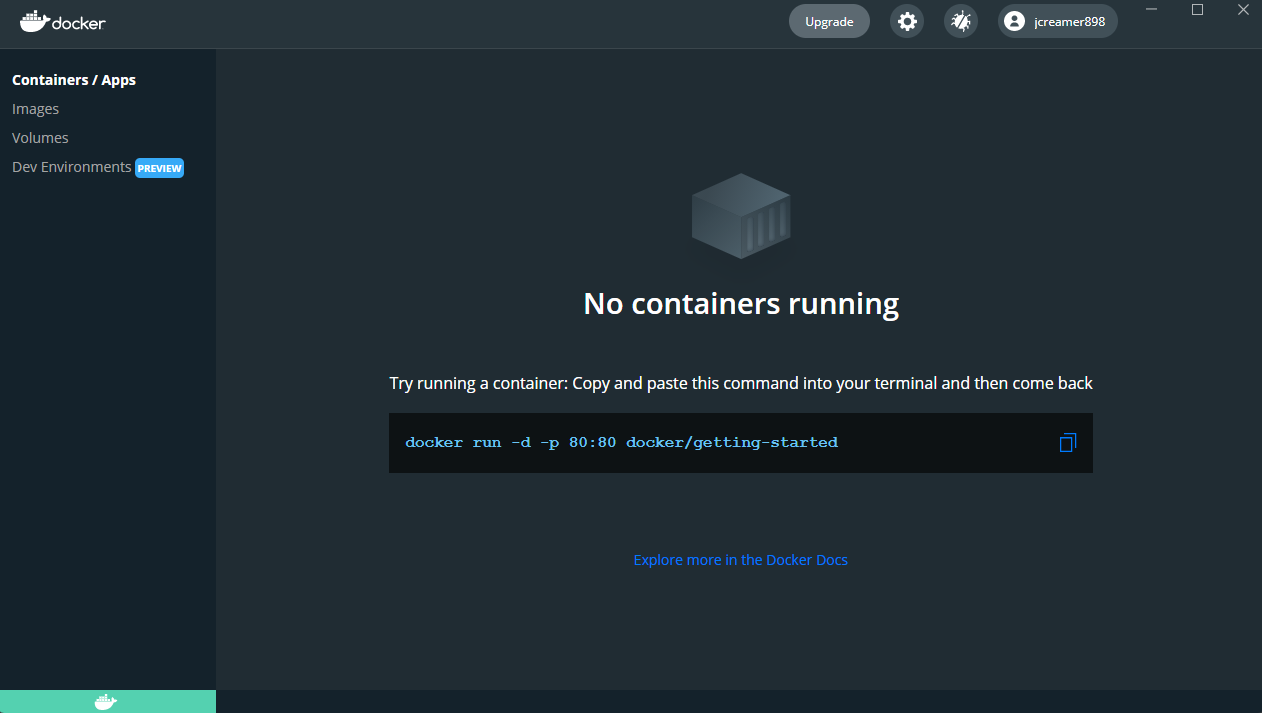Open Dev Environments preview
This screenshot has height=713, width=1262.
coord(70,167)
